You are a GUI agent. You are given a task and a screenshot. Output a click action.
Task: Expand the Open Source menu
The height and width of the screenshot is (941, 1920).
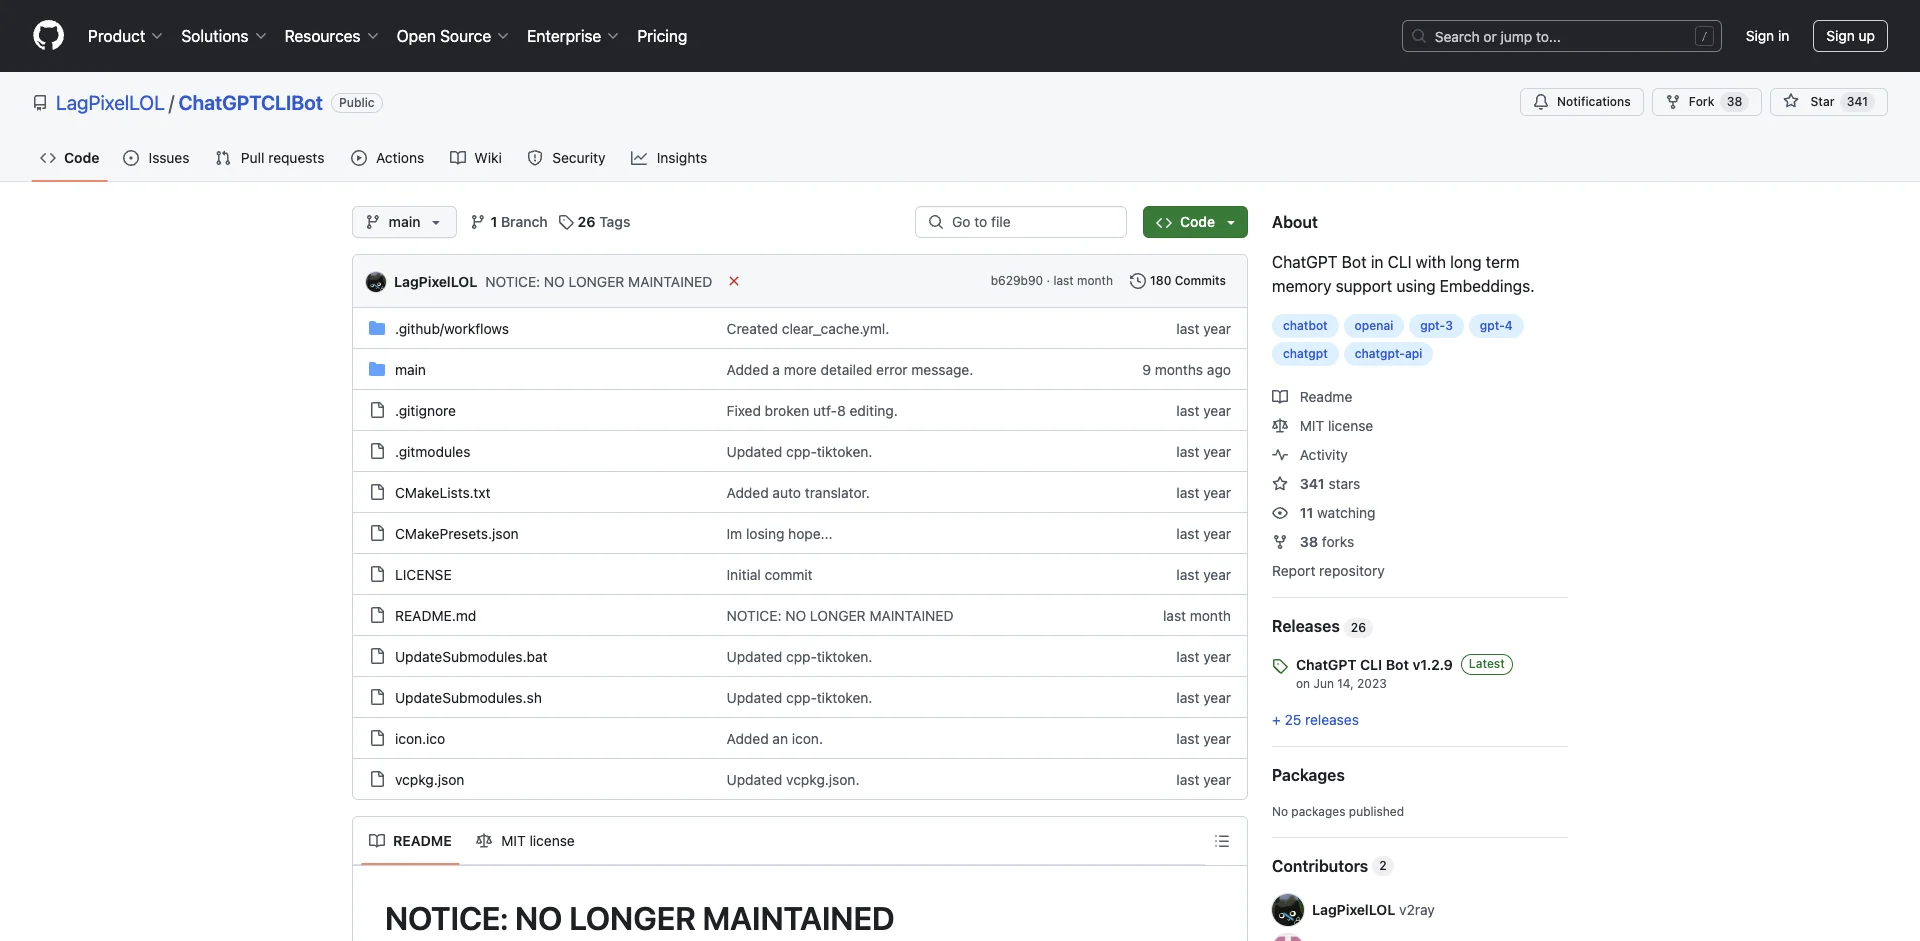(452, 36)
